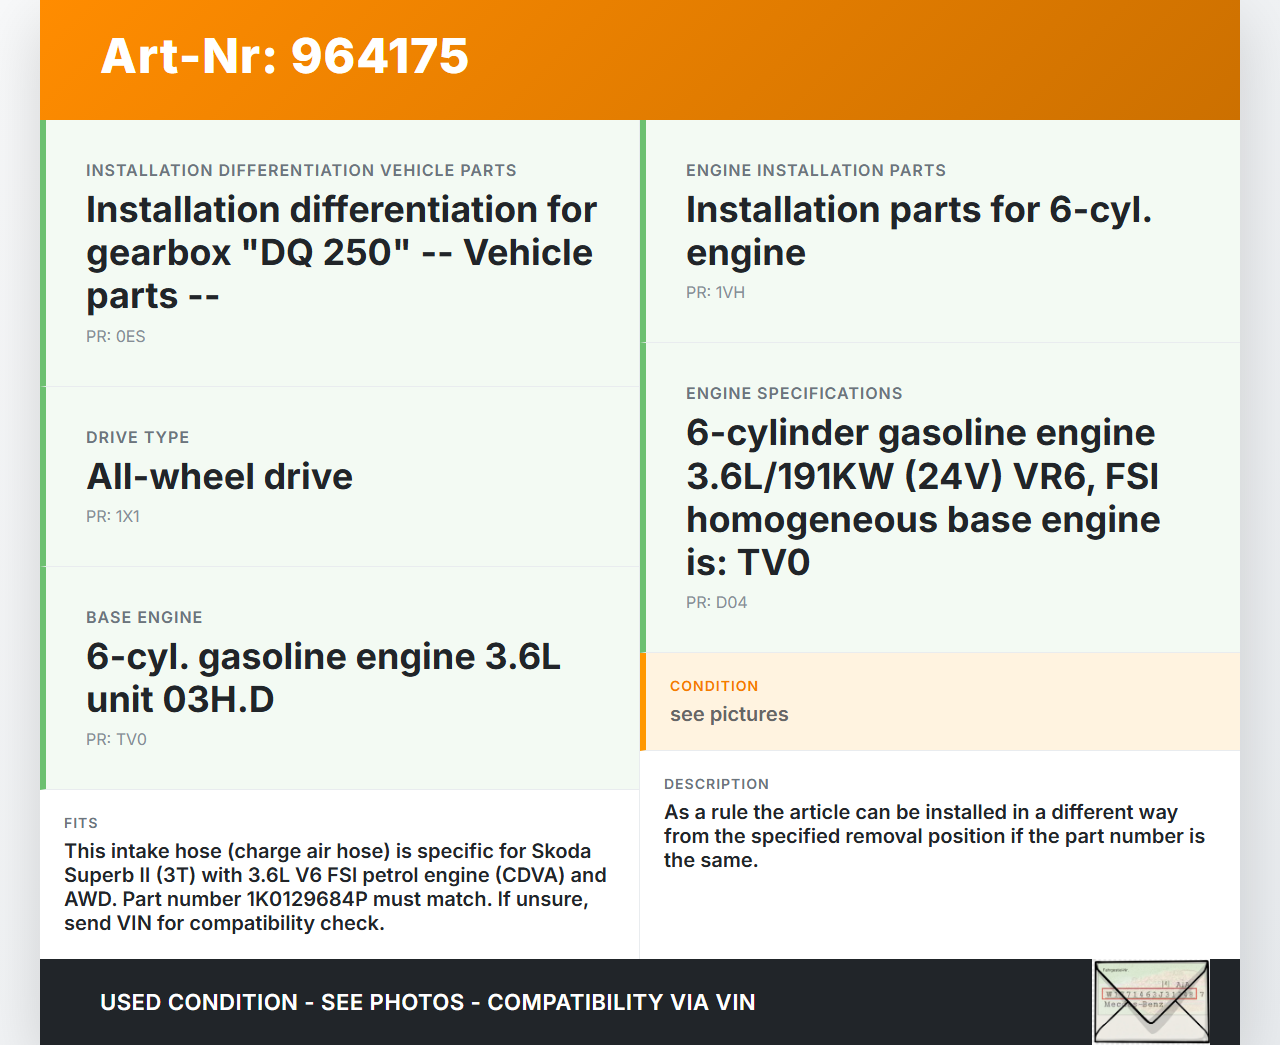Click the description paragraph about removal position
Image resolution: width=1280 pixels, height=1046 pixels.
[934, 836]
